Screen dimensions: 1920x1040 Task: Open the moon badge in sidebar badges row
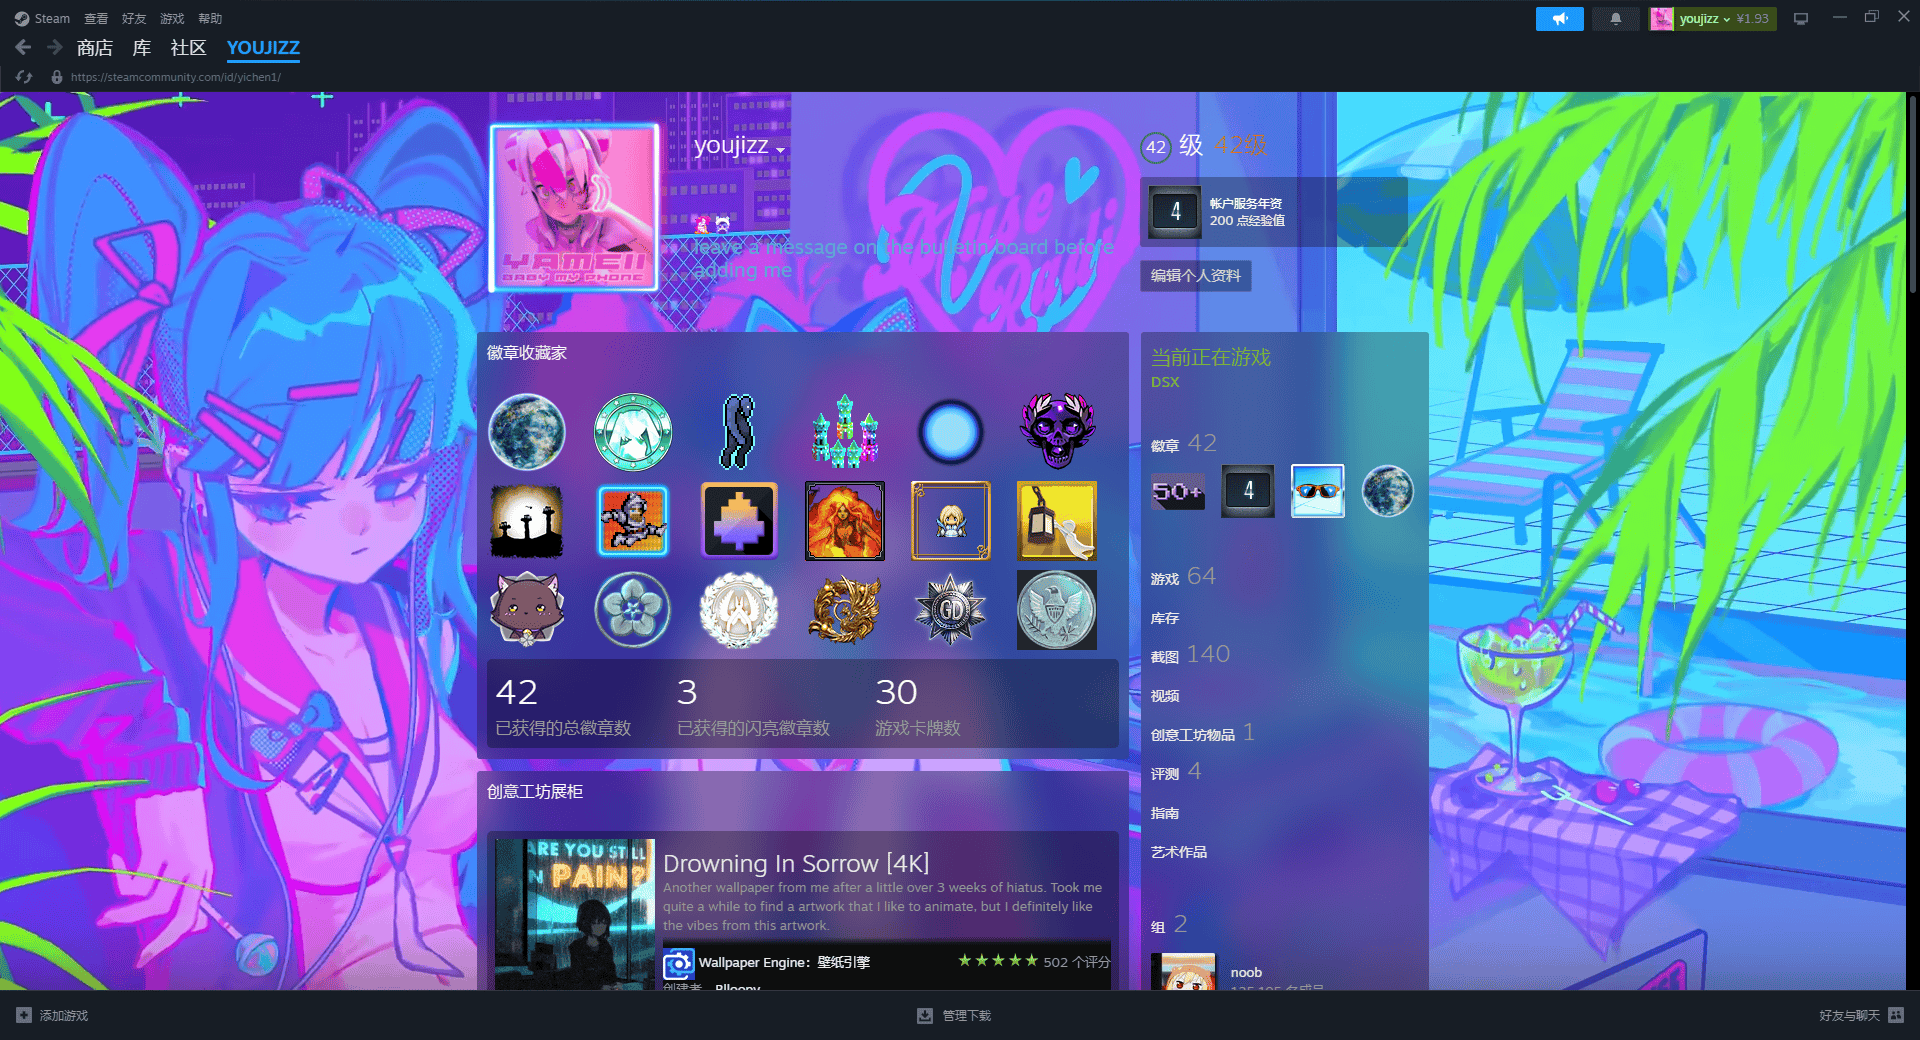(1388, 491)
